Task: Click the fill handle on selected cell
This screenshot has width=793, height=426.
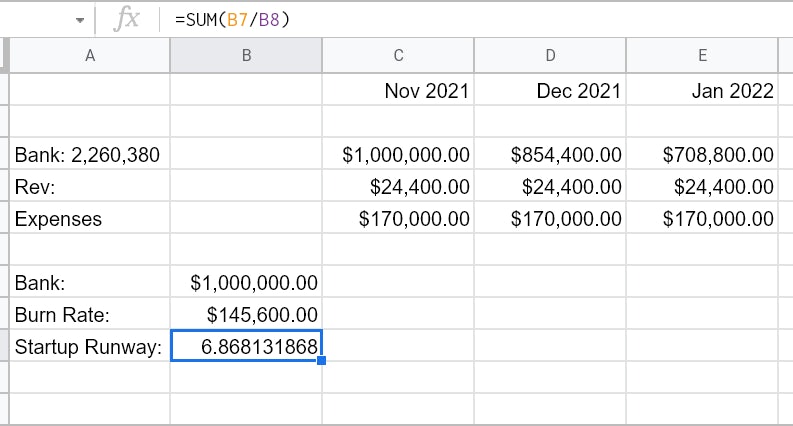Action: pyautogui.click(x=322, y=360)
